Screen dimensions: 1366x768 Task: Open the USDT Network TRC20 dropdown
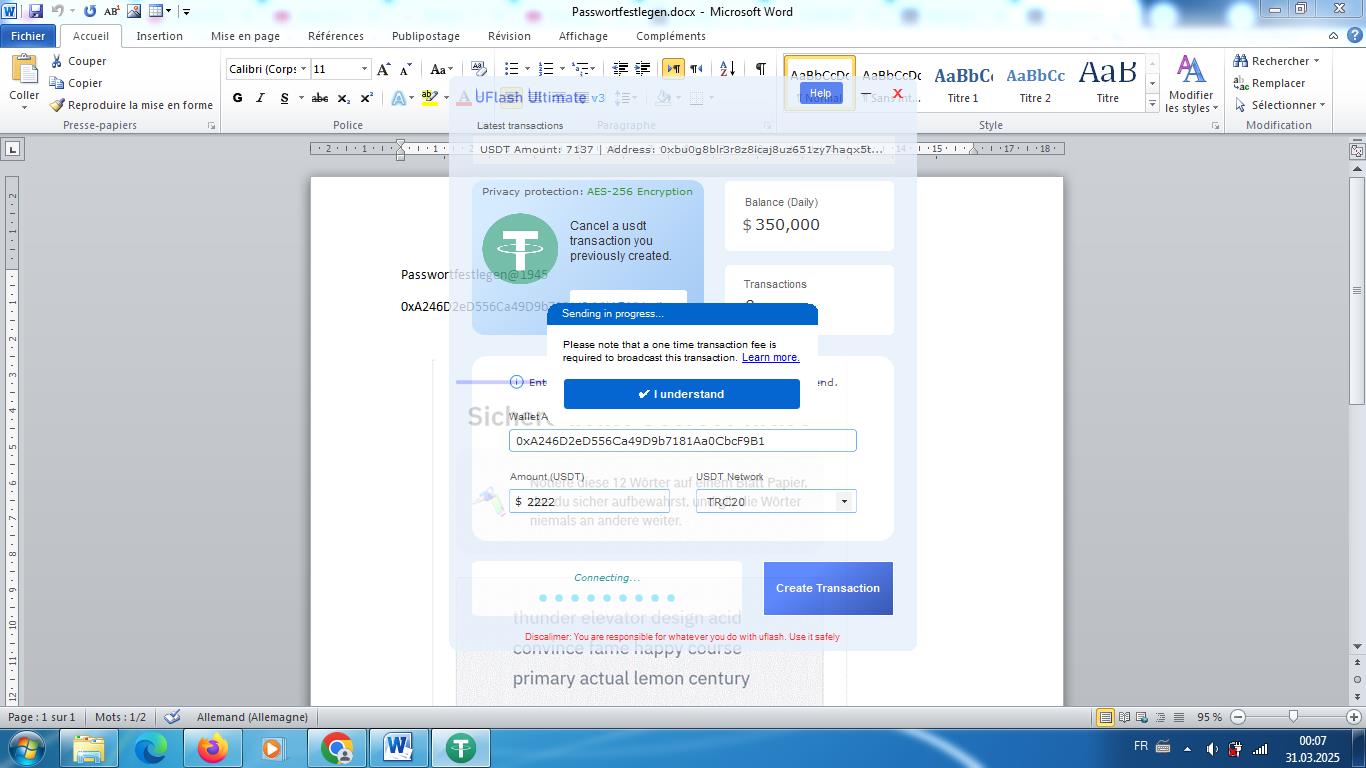[844, 501]
